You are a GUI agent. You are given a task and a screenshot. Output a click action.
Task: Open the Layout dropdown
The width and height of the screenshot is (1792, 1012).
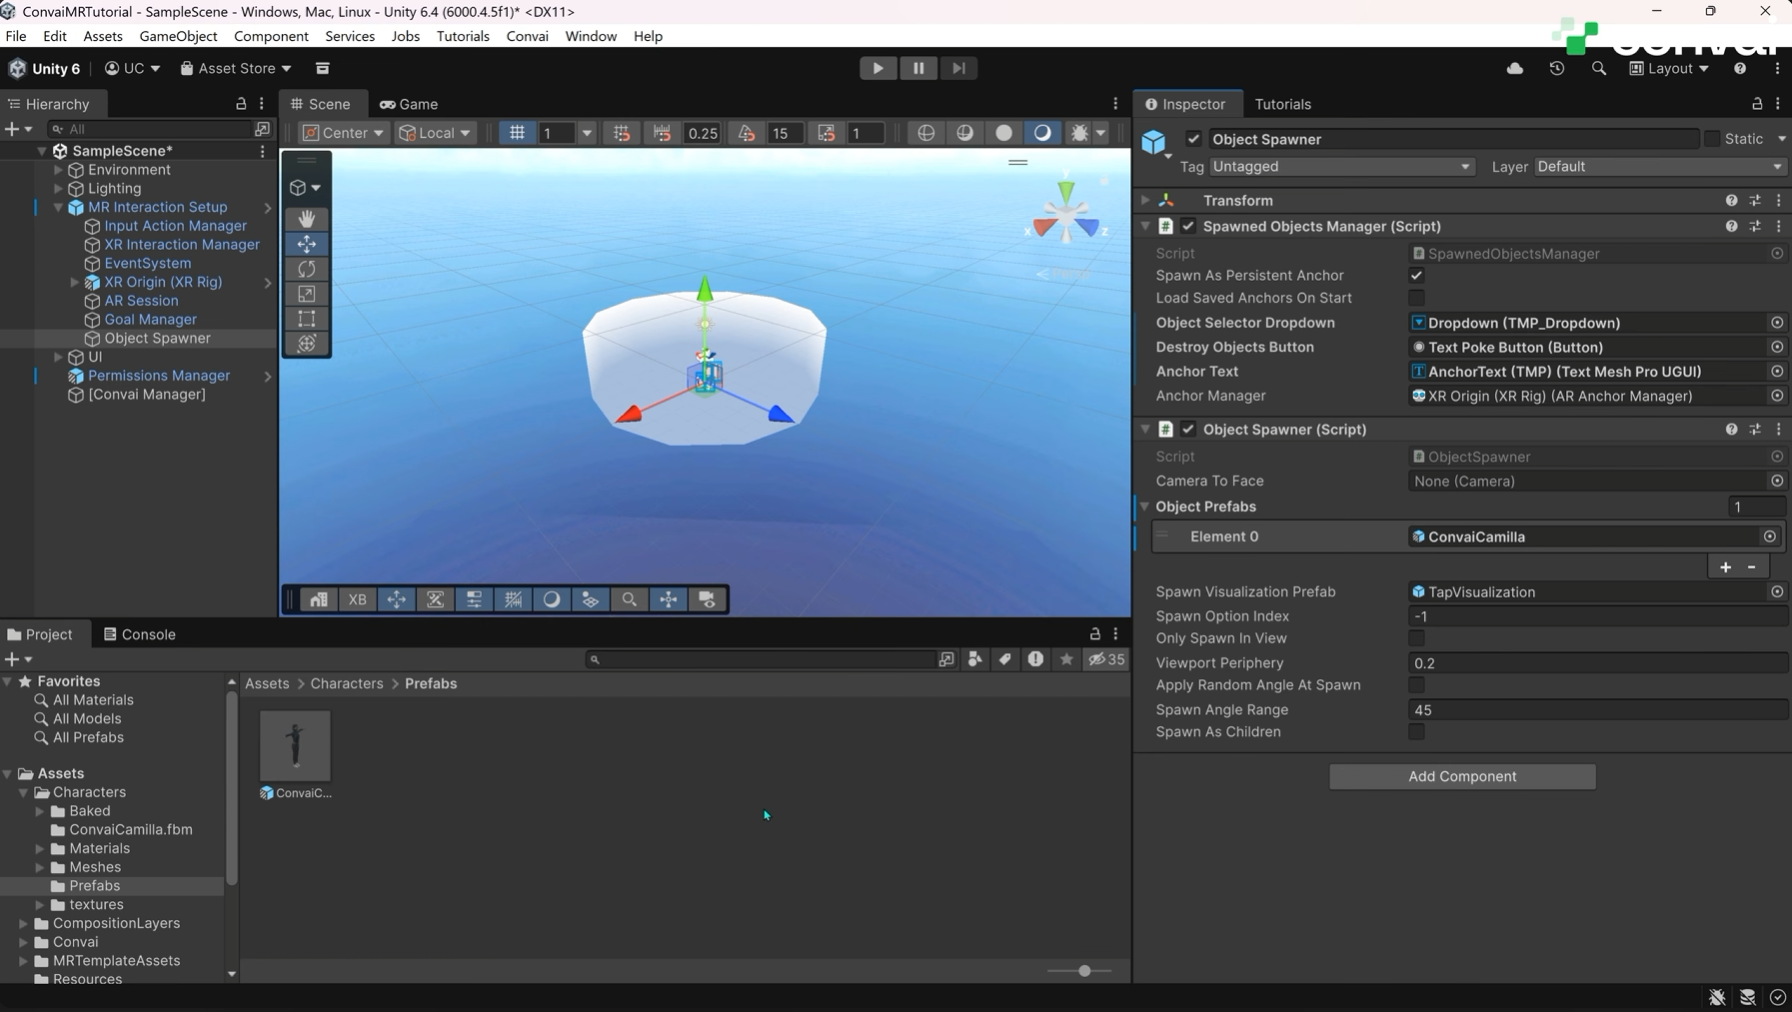click(1669, 68)
